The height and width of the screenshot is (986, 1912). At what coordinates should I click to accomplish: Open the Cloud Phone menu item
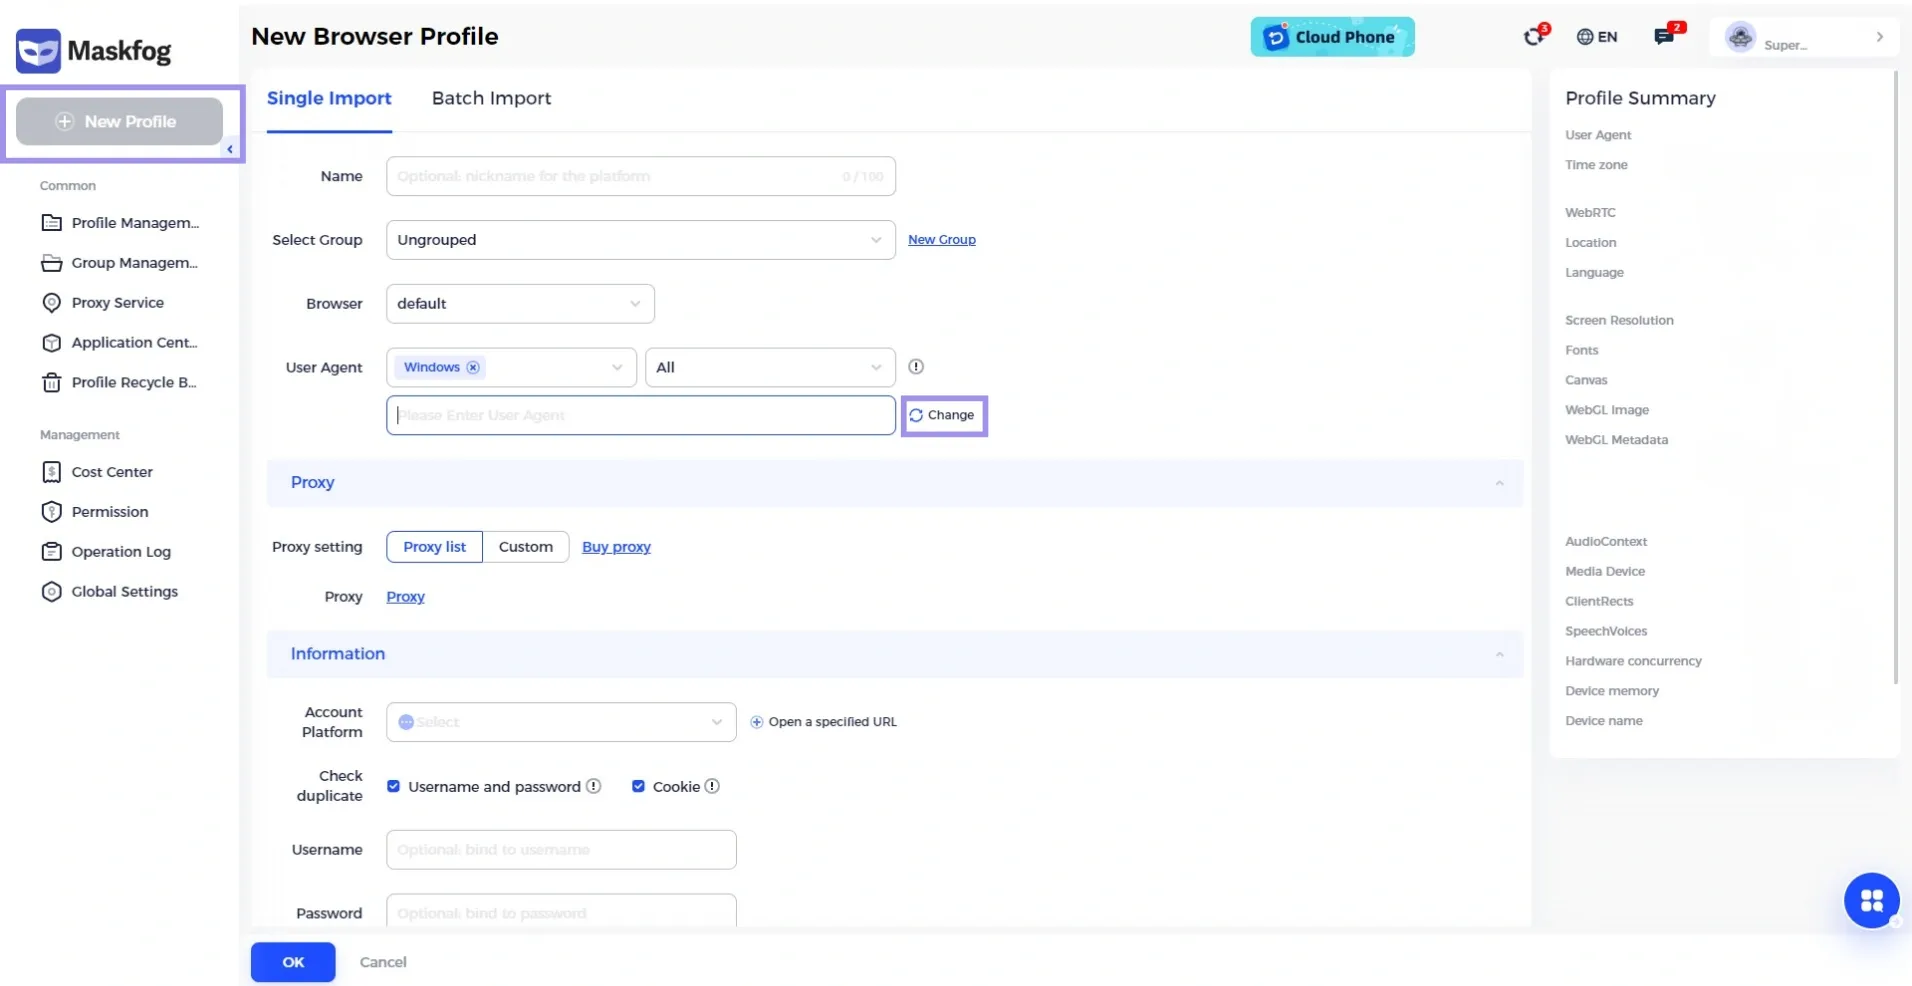(1332, 36)
